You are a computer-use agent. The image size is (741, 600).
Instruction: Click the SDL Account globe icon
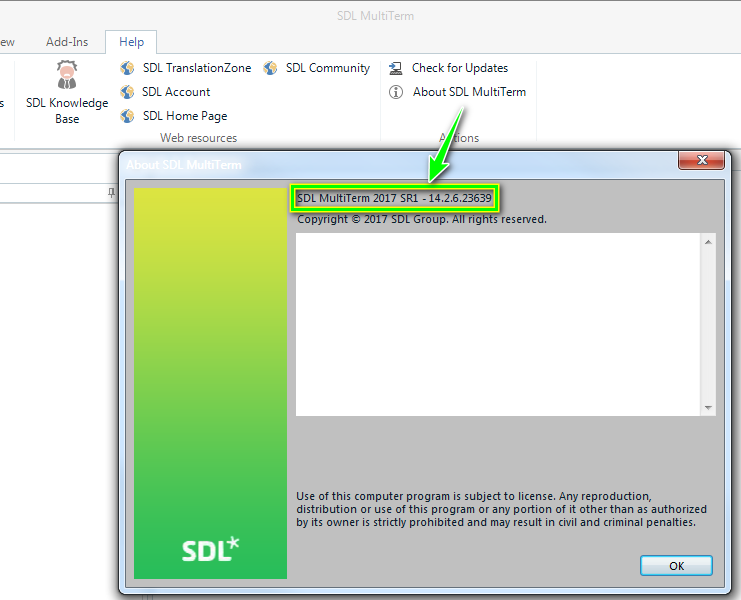pyautogui.click(x=127, y=92)
